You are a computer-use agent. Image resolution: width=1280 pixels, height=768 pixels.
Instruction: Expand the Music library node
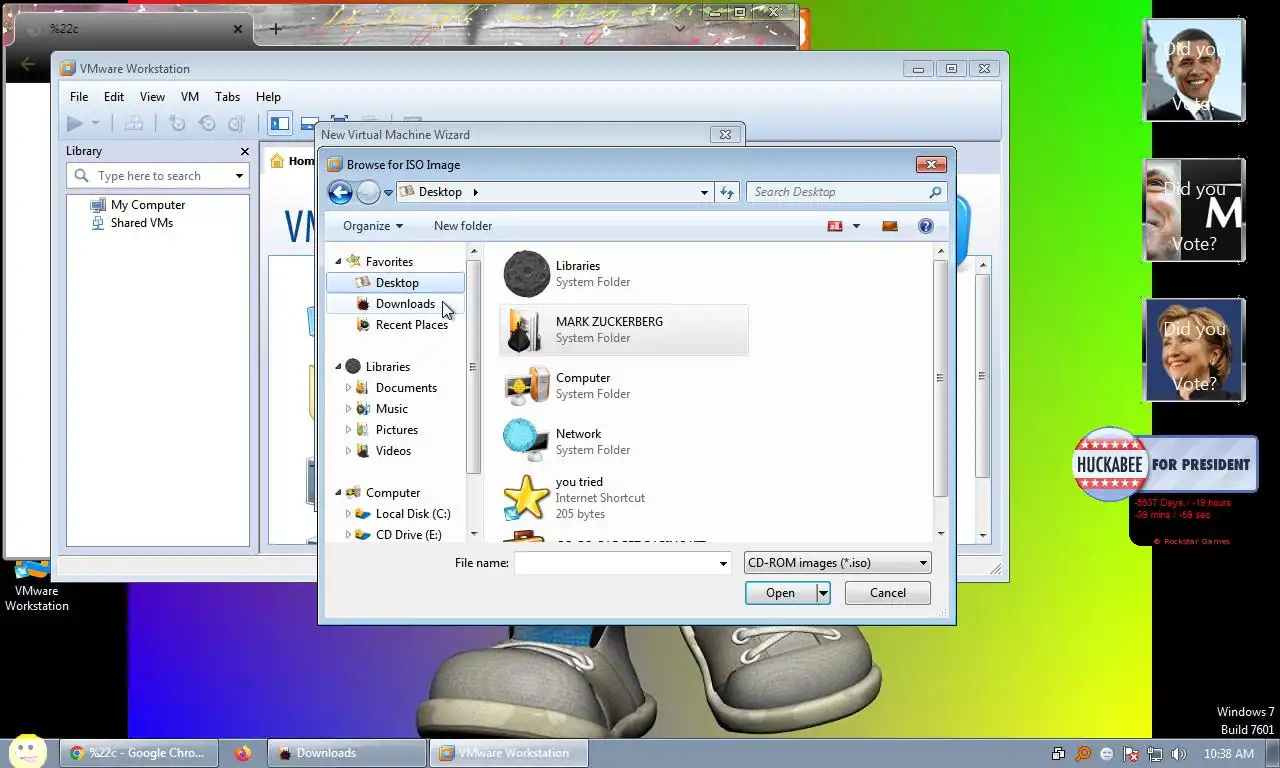coord(348,409)
